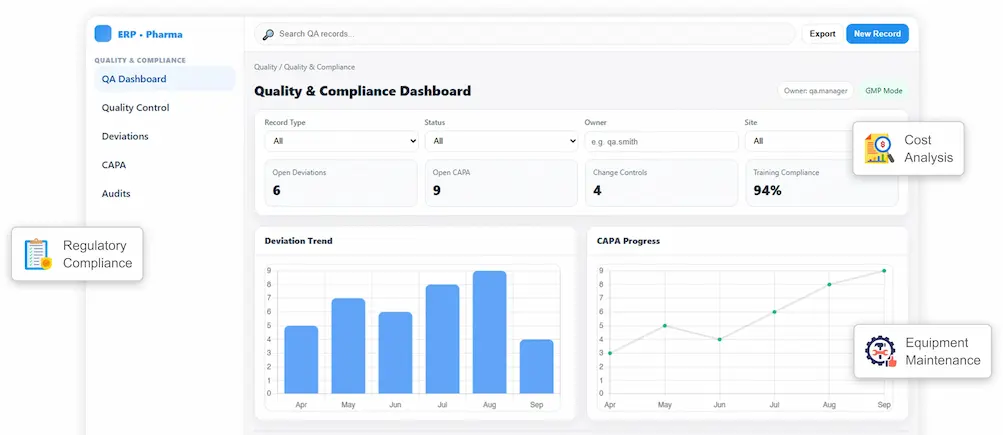This screenshot has height=435, width=1003.
Task: Click the 'CAPA Progress' chart title
Action: point(628,241)
